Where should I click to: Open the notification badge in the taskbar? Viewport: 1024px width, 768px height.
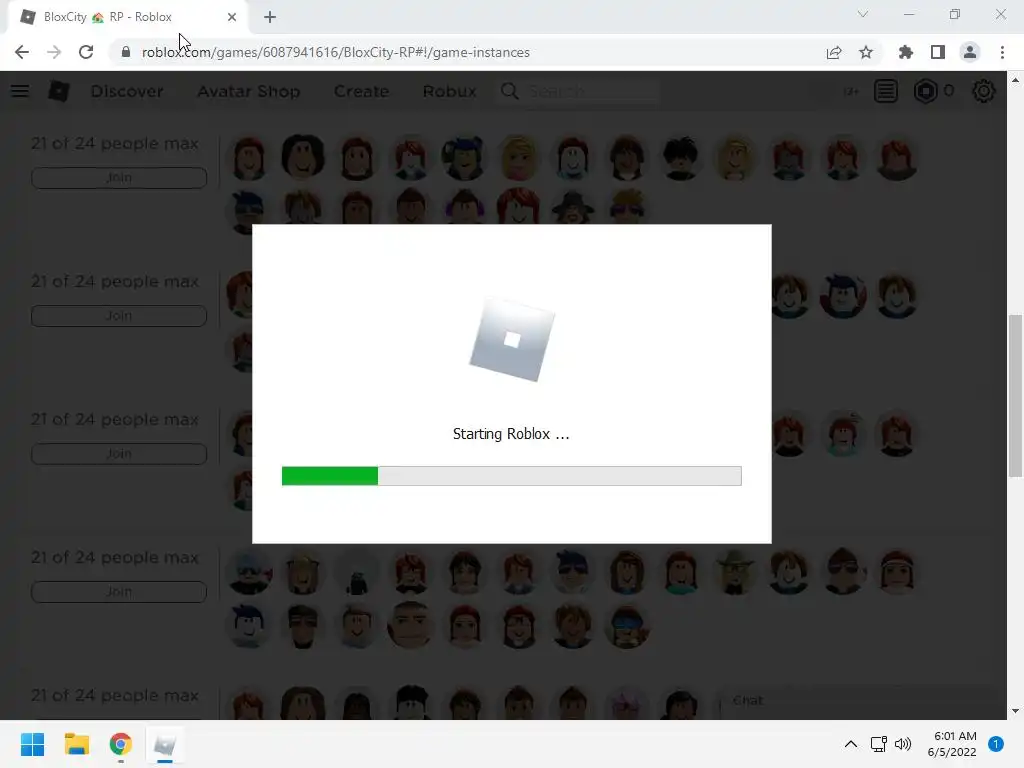tap(995, 744)
